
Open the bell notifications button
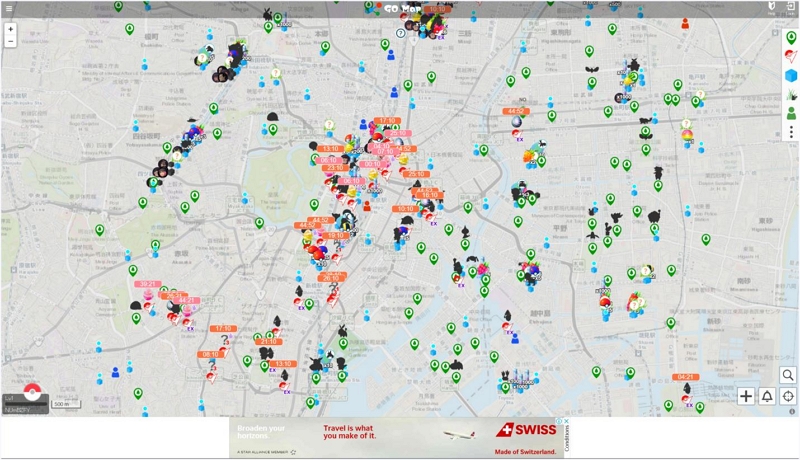tap(767, 396)
